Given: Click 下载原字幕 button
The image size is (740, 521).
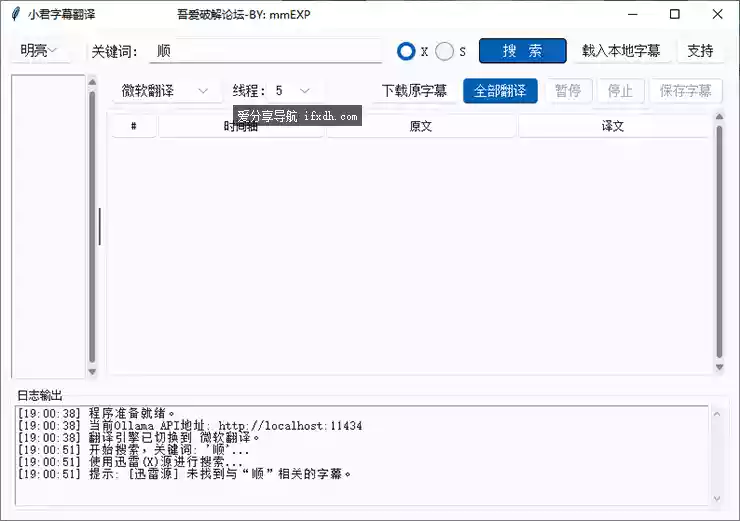Looking at the screenshot, I should coord(414,91).
